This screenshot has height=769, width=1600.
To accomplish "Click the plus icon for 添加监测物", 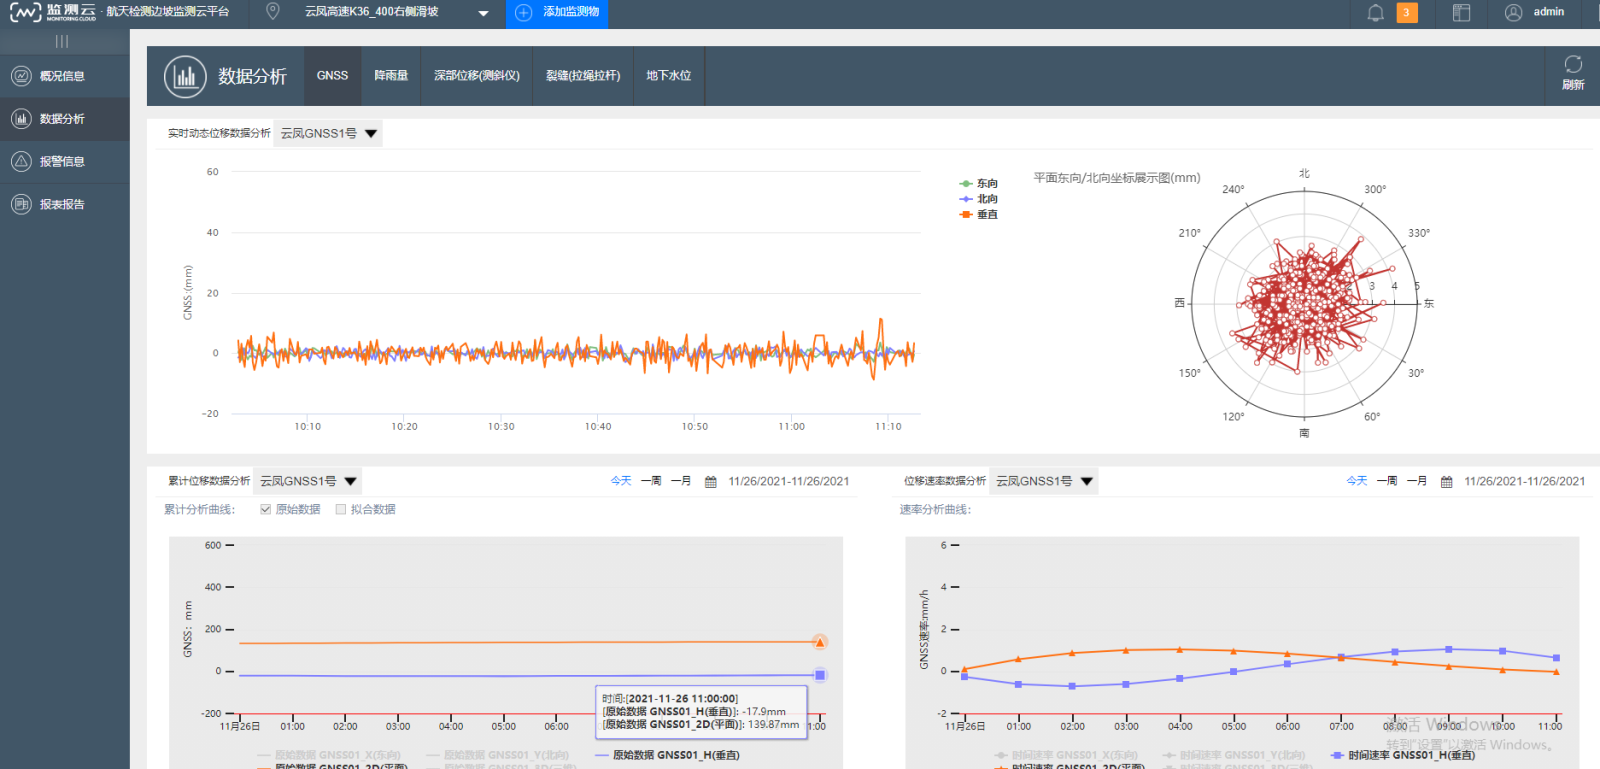I will (x=523, y=12).
